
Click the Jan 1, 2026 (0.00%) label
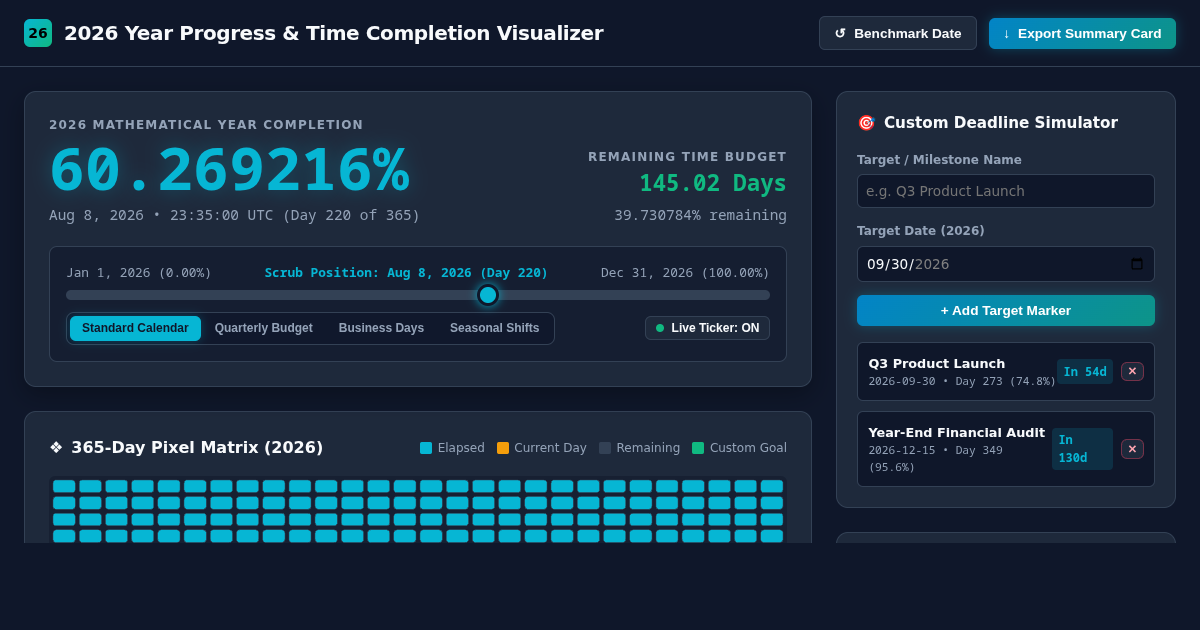[x=139, y=273]
